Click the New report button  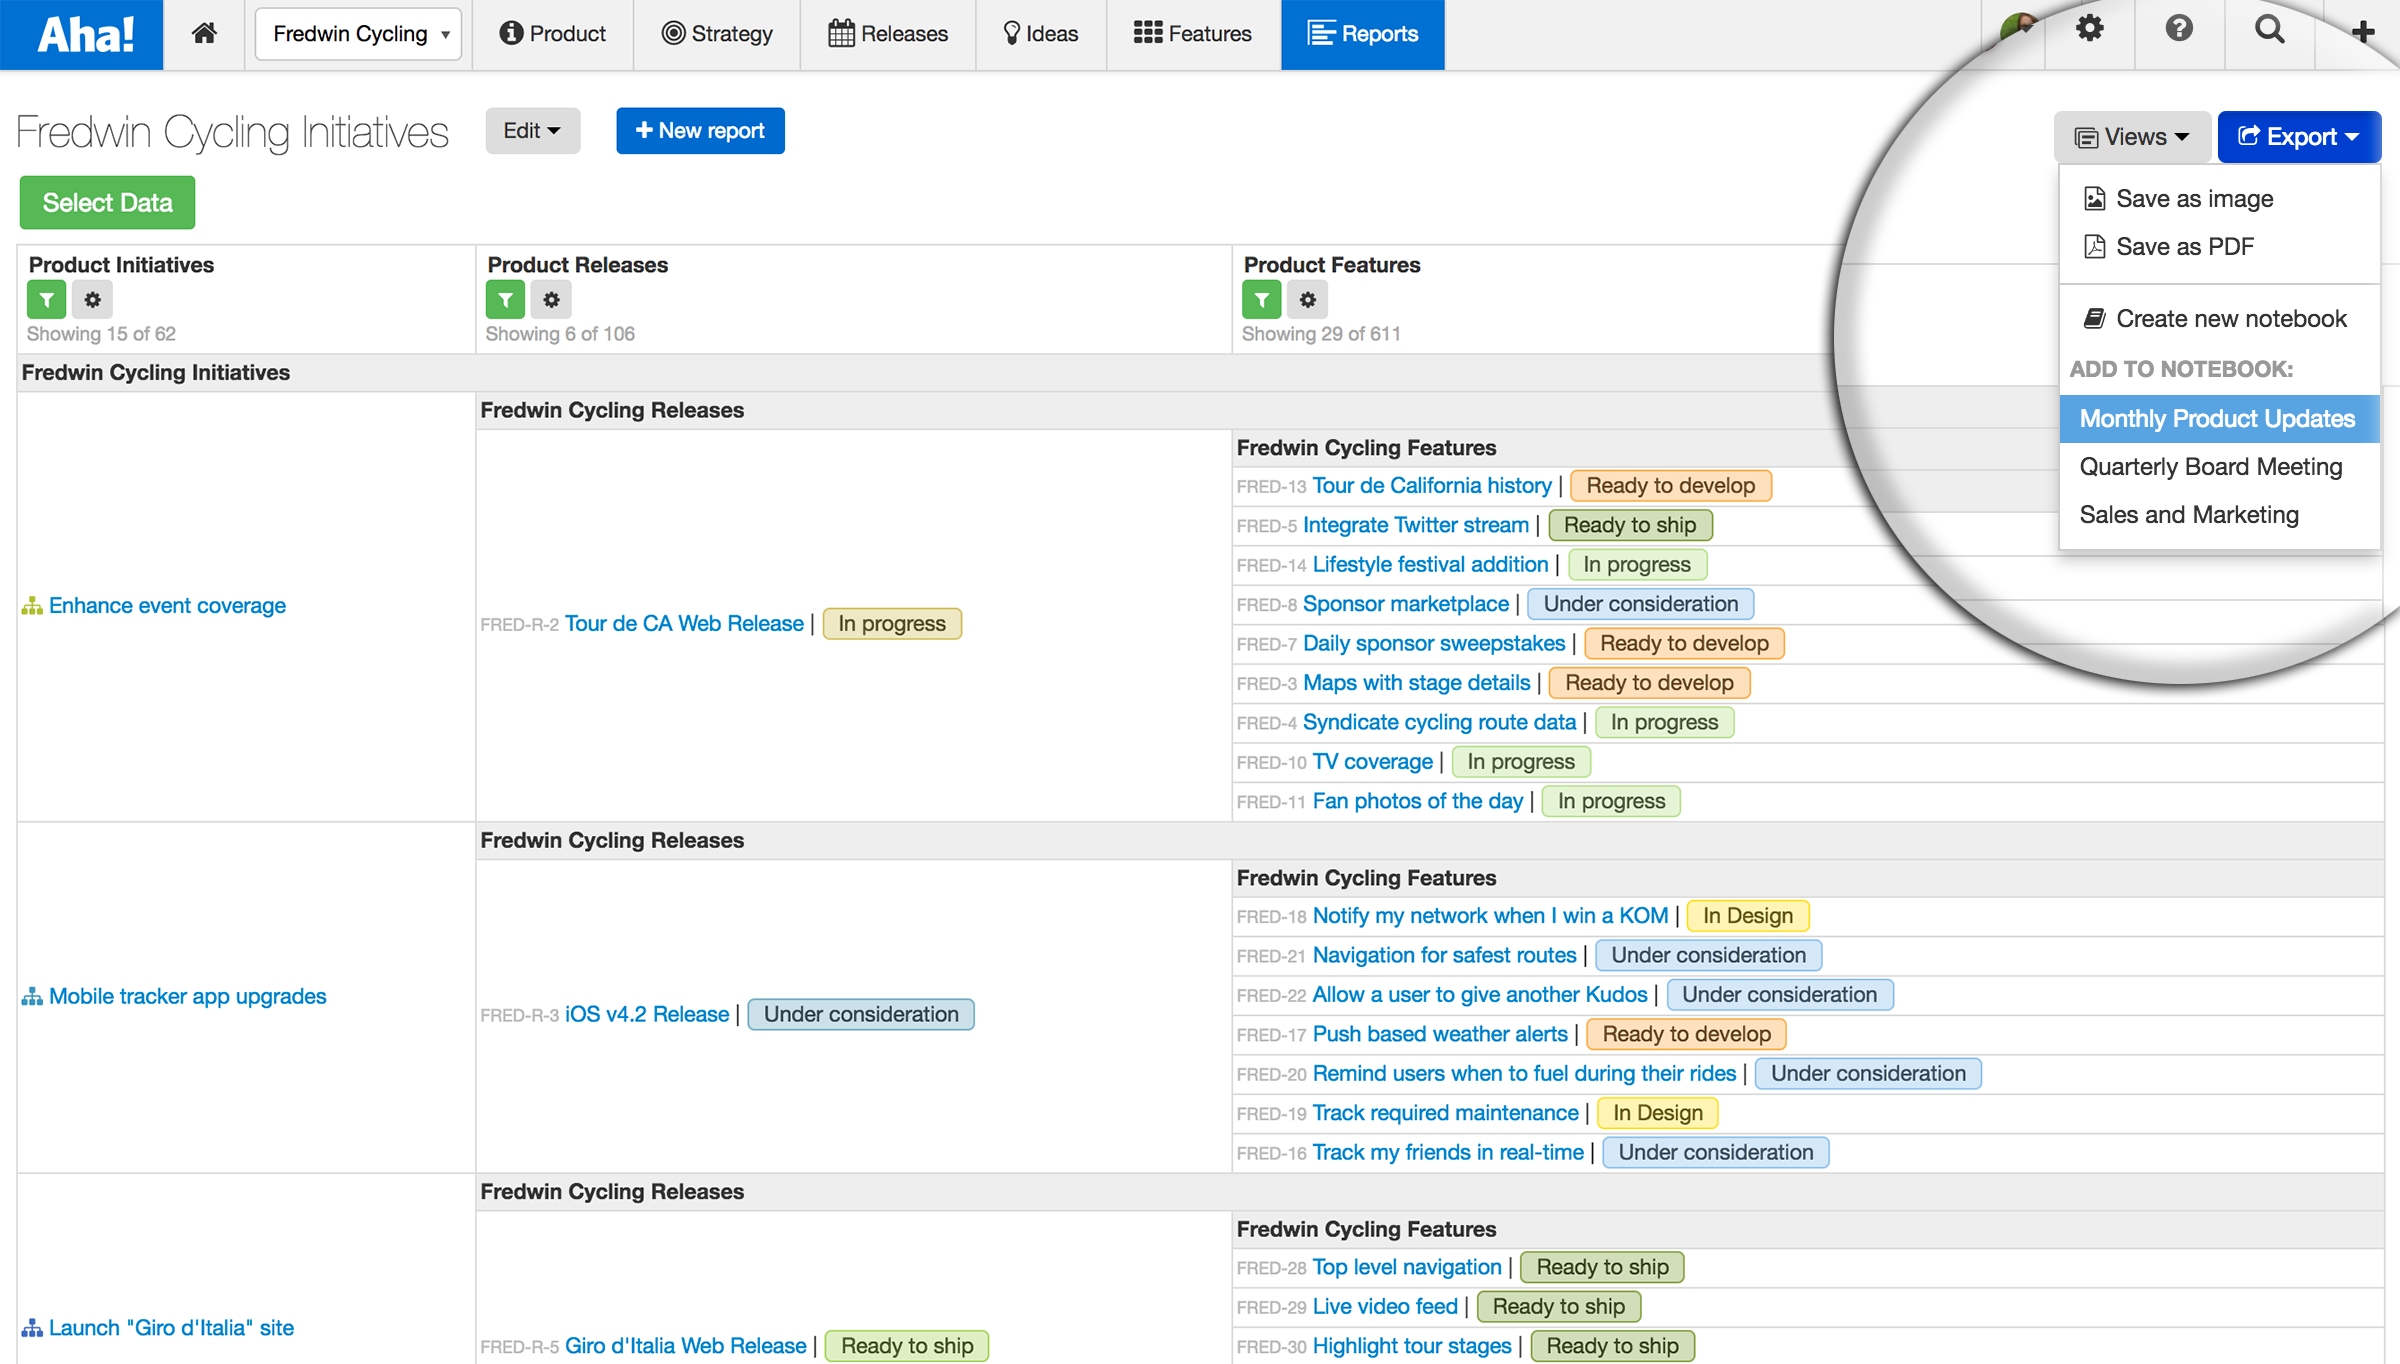pos(700,131)
